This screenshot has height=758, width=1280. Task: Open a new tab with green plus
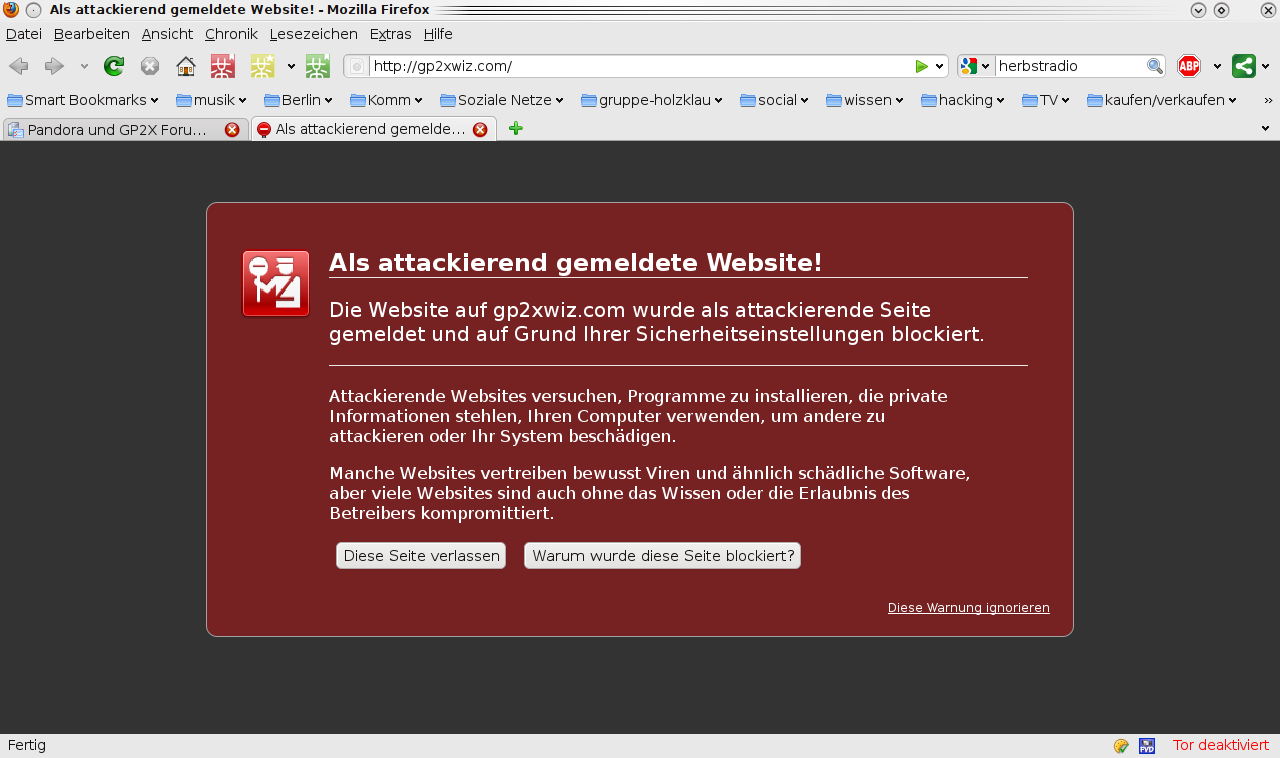tap(516, 129)
